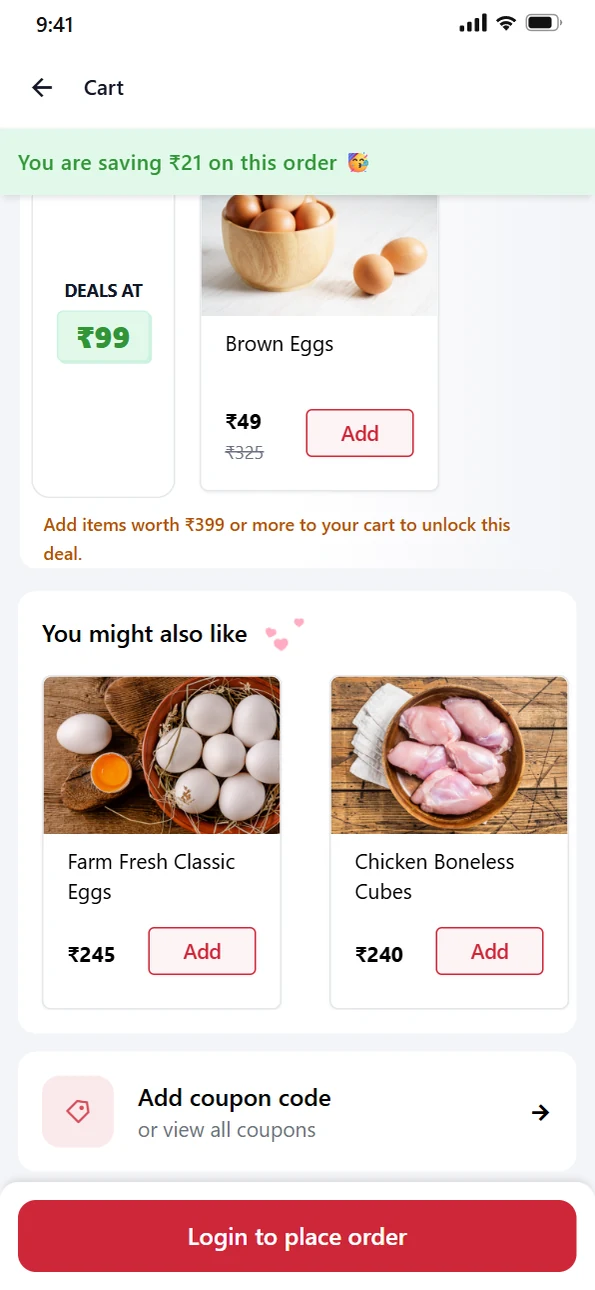Tap the Wi-Fi status icon
Viewport: 595px width, 1290px height.
click(x=506, y=23)
